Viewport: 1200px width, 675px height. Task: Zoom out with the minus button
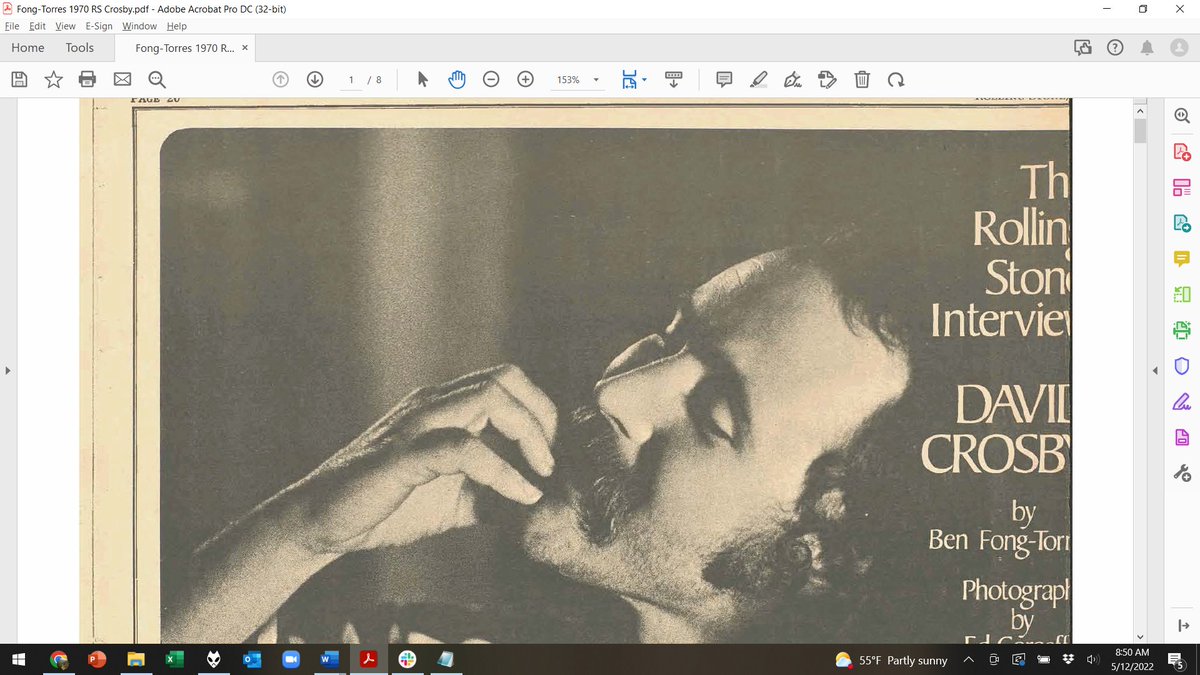(491, 79)
